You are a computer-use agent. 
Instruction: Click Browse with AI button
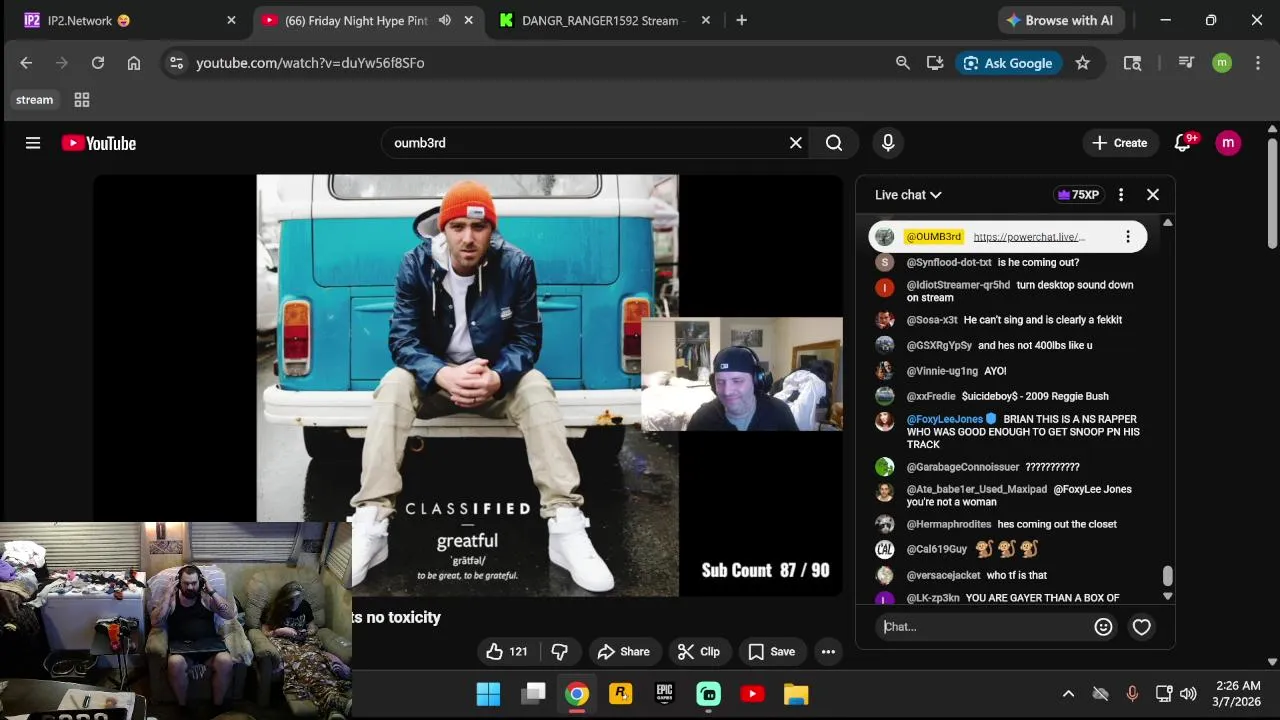tap(1061, 20)
